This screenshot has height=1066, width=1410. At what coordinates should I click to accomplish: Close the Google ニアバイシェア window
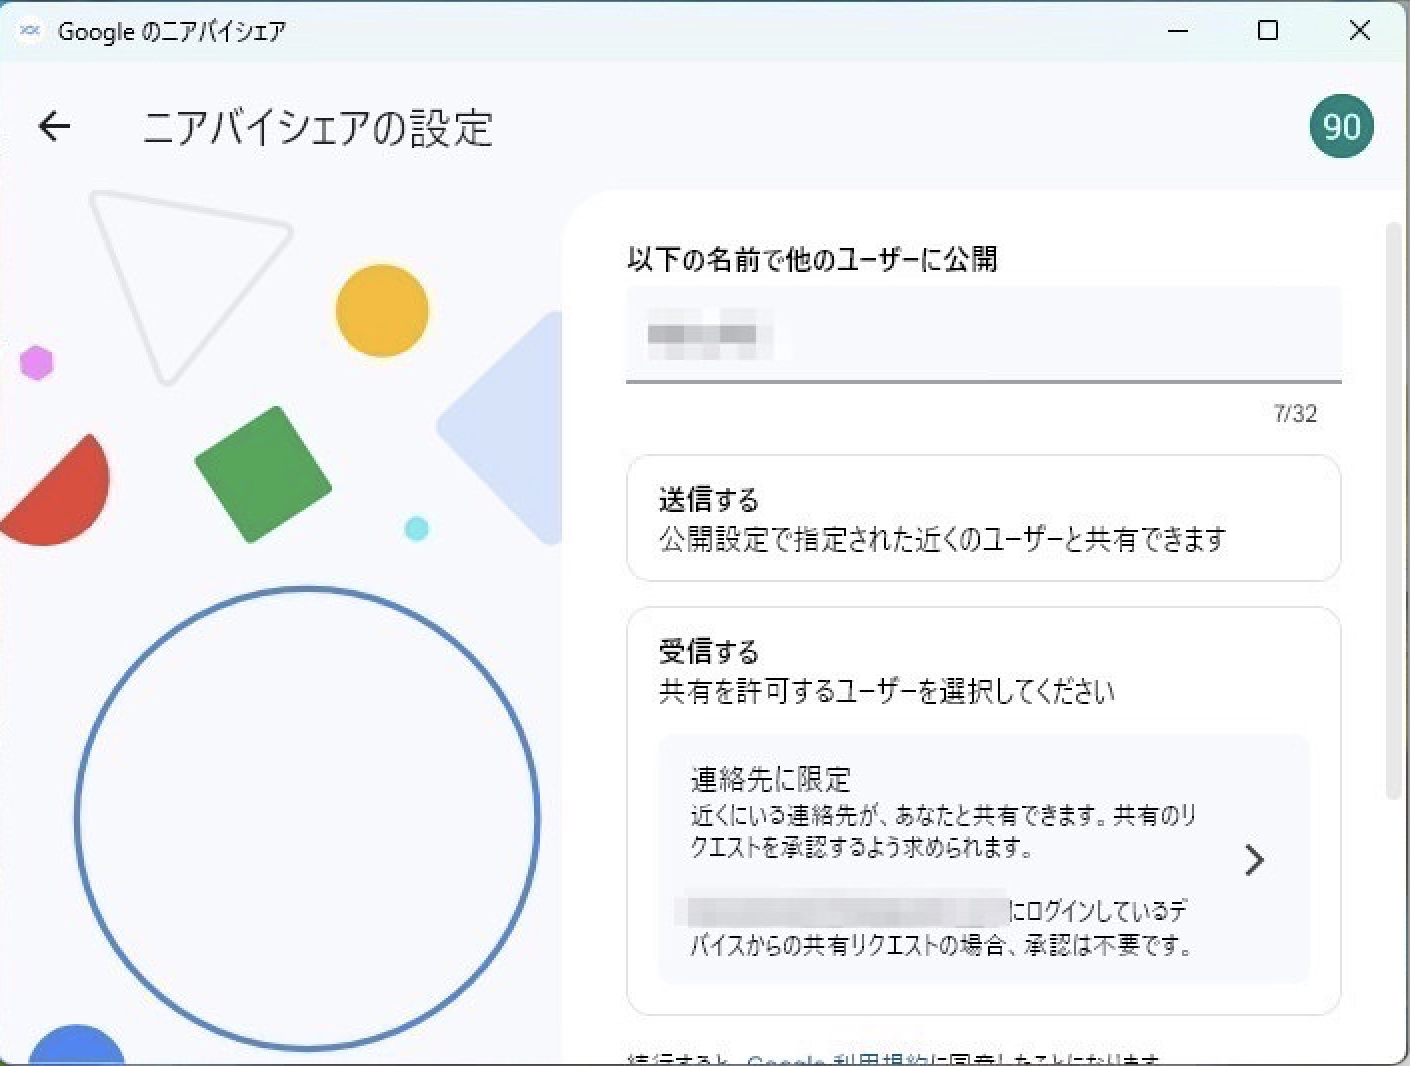coord(1359,31)
